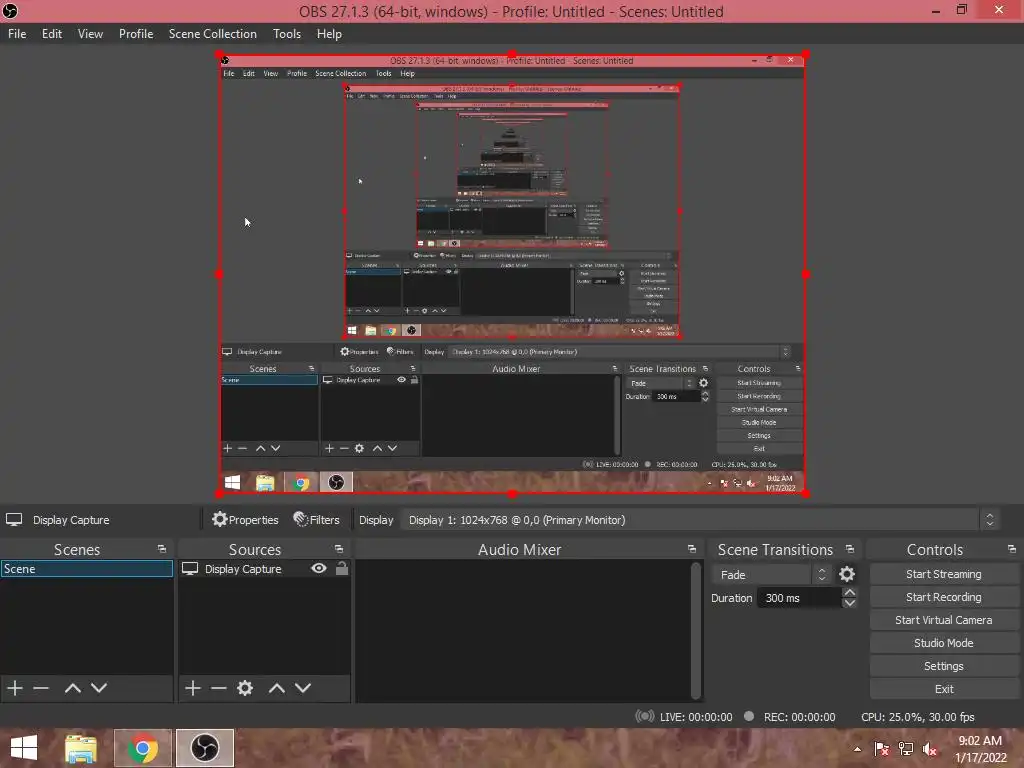Open network tray icon

coord(906,749)
